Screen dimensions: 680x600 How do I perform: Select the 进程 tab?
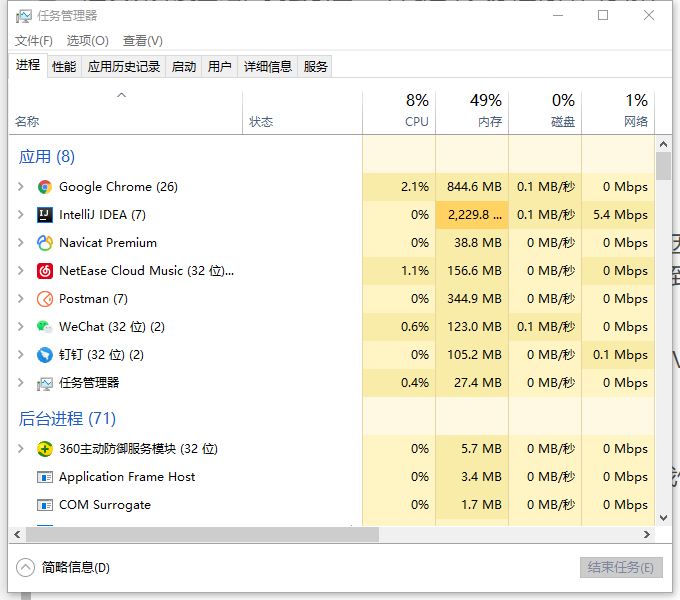click(28, 65)
